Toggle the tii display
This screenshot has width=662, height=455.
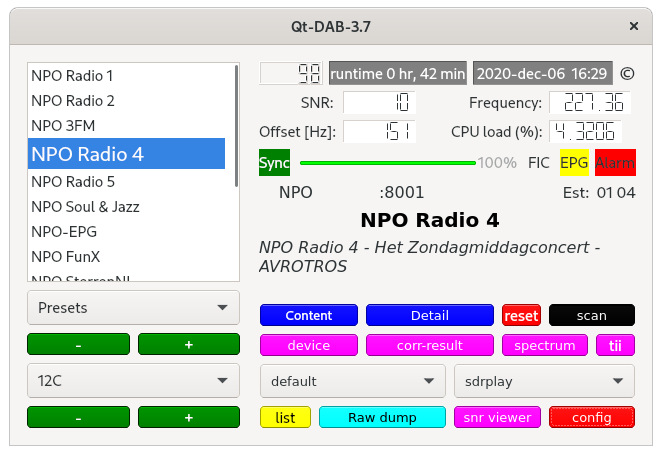pos(615,345)
